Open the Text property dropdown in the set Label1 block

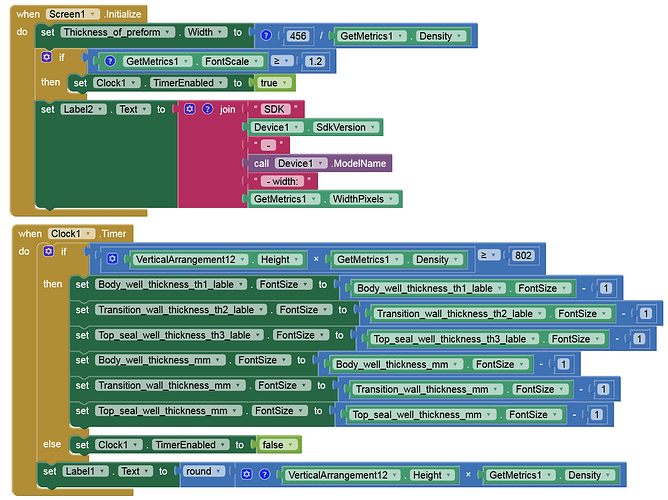pos(136,471)
